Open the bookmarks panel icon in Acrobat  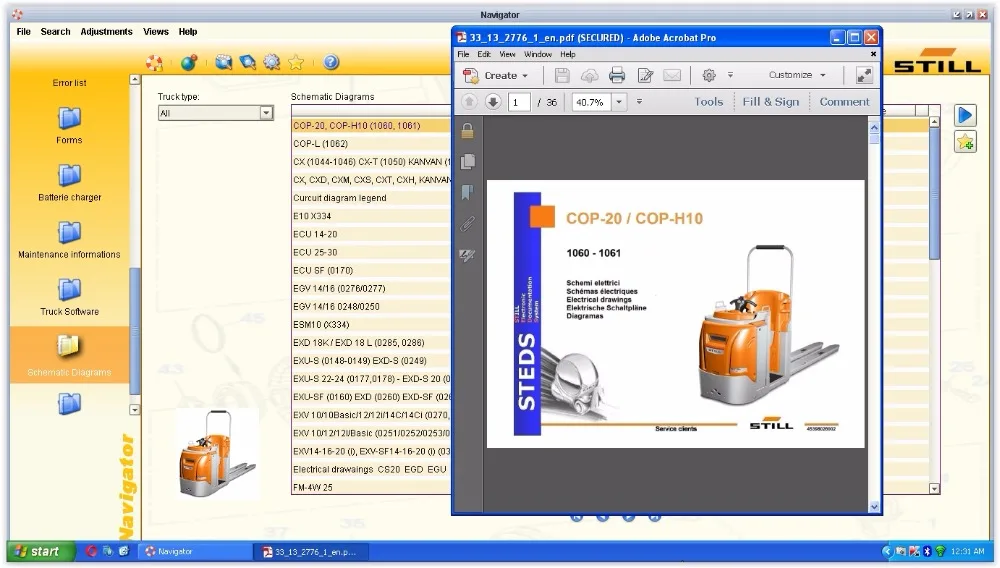click(467, 193)
